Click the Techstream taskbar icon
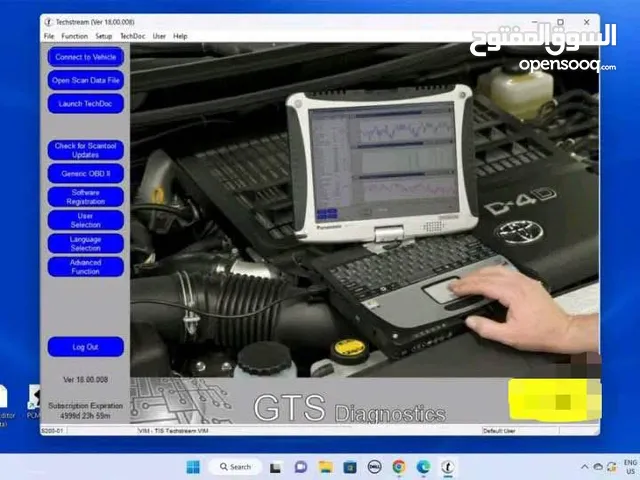This screenshot has width=640, height=480. point(448,467)
